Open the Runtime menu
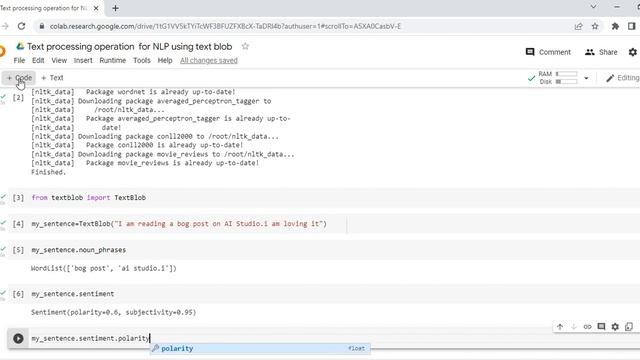The height and width of the screenshot is (360, 640). click(113, 60)
